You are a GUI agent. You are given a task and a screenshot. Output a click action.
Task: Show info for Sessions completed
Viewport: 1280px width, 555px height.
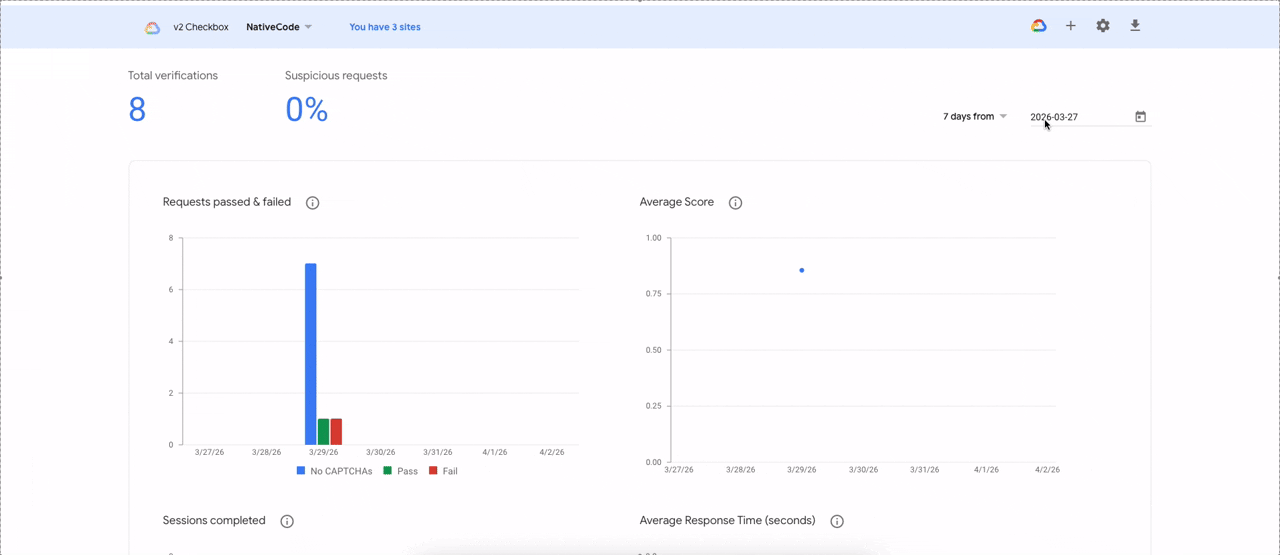click(287, 521)
